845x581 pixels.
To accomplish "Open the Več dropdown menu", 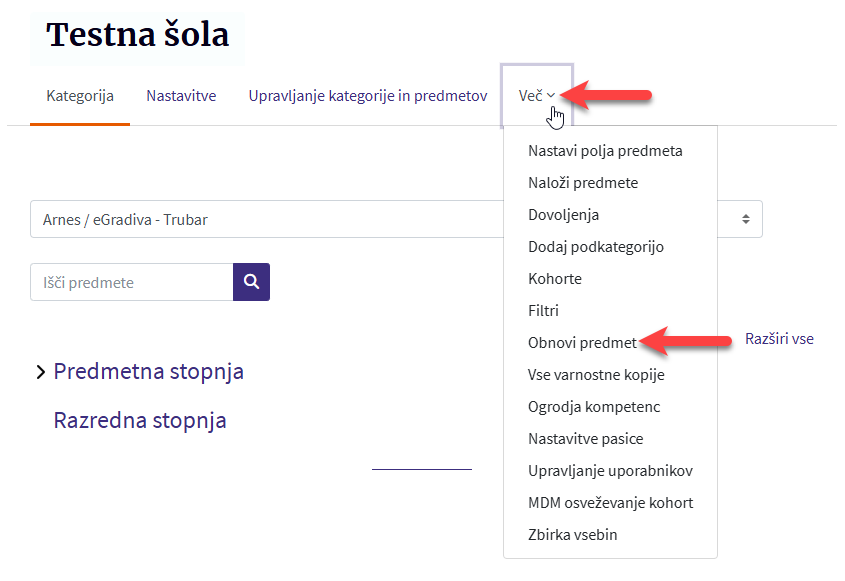I will click(536, 96).
